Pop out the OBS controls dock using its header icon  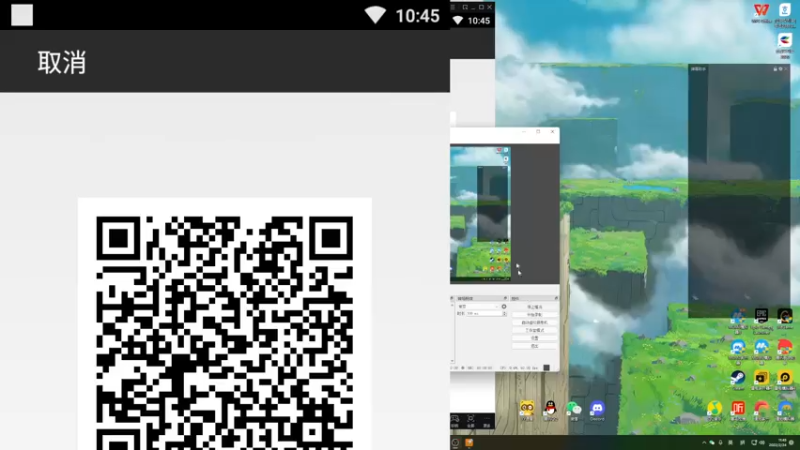click(x=556, y=298)
